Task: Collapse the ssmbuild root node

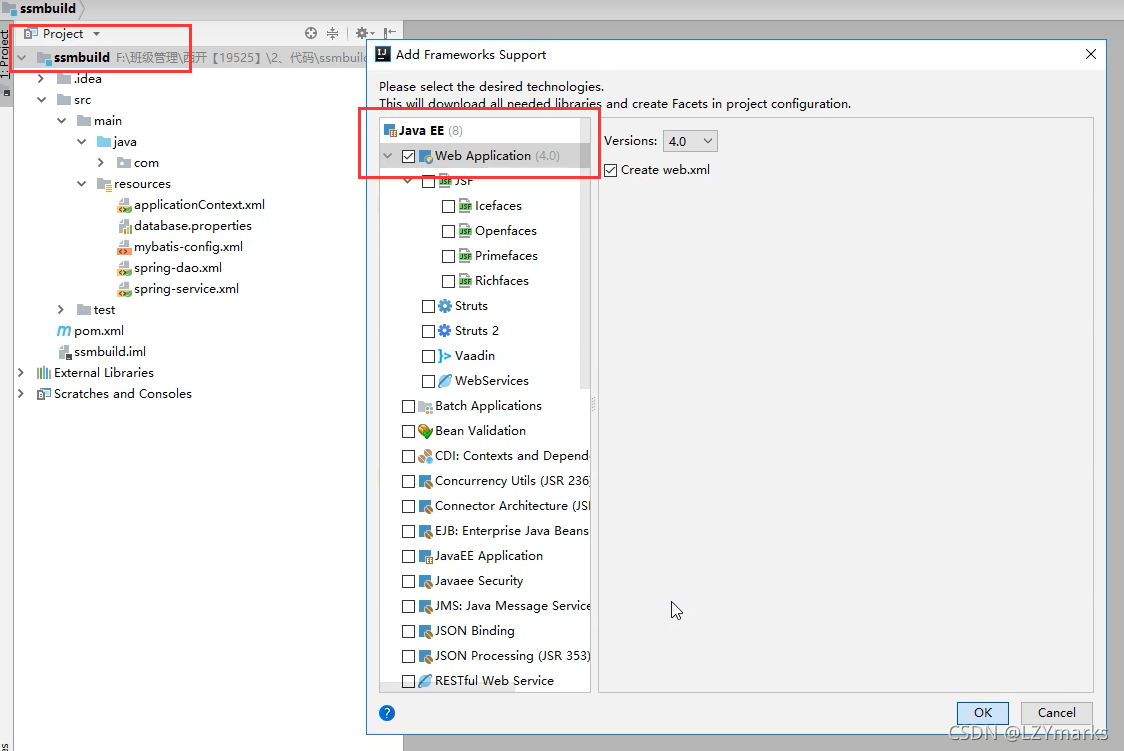Action: [22, 57]
